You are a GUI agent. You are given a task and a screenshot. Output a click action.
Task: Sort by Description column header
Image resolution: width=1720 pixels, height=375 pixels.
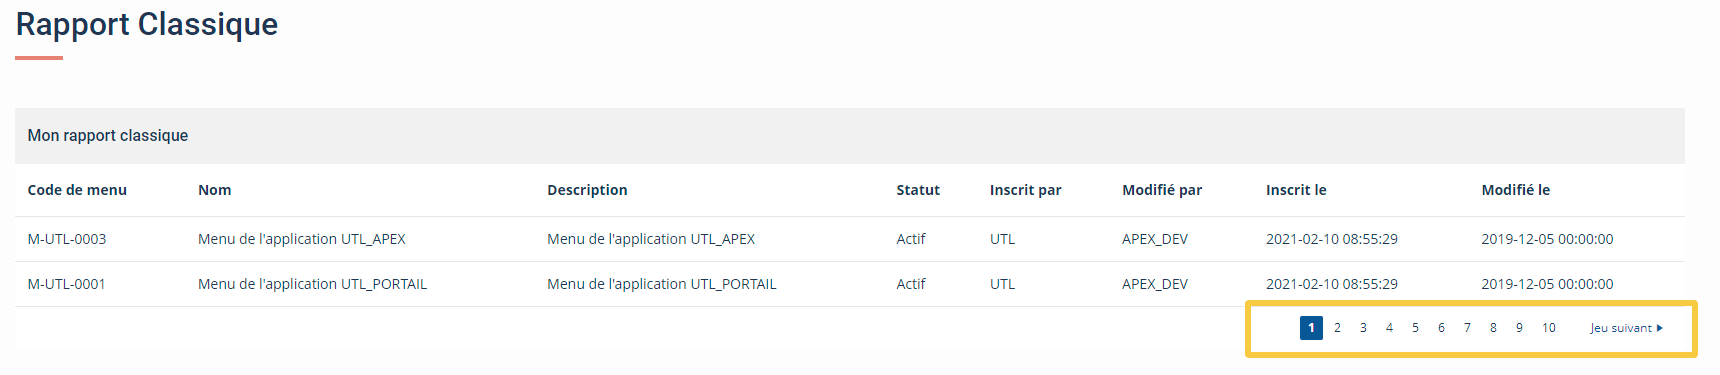pos(587,190)
